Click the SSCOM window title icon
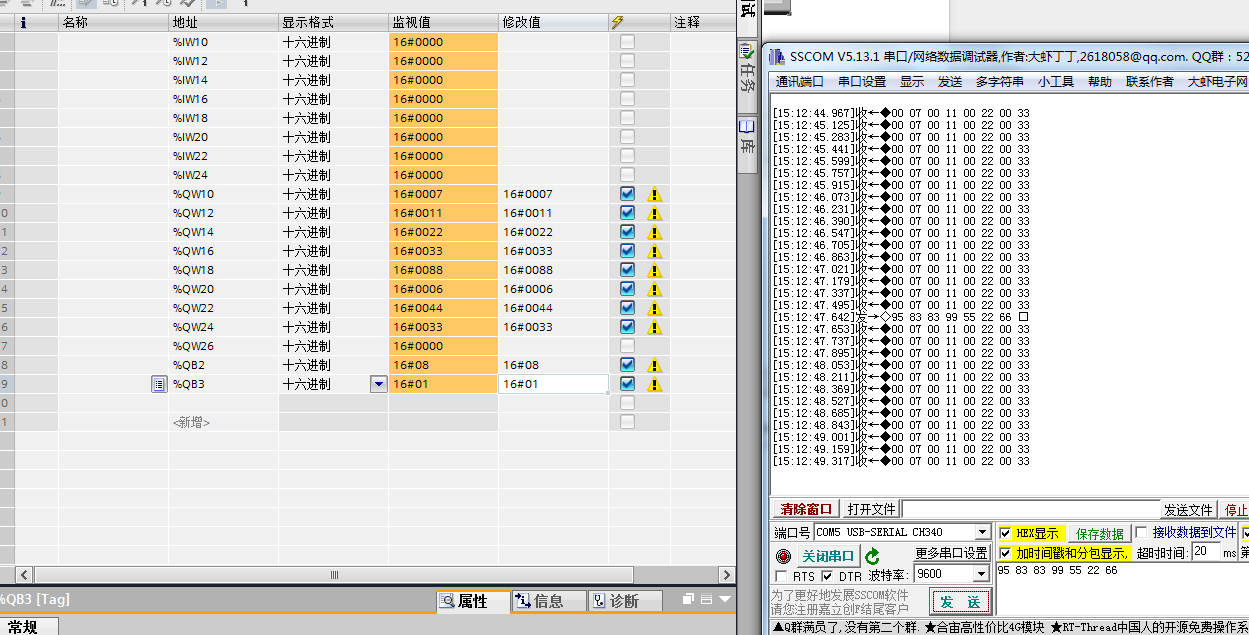Screen dimensions: 1249x635 pos(777,56)
